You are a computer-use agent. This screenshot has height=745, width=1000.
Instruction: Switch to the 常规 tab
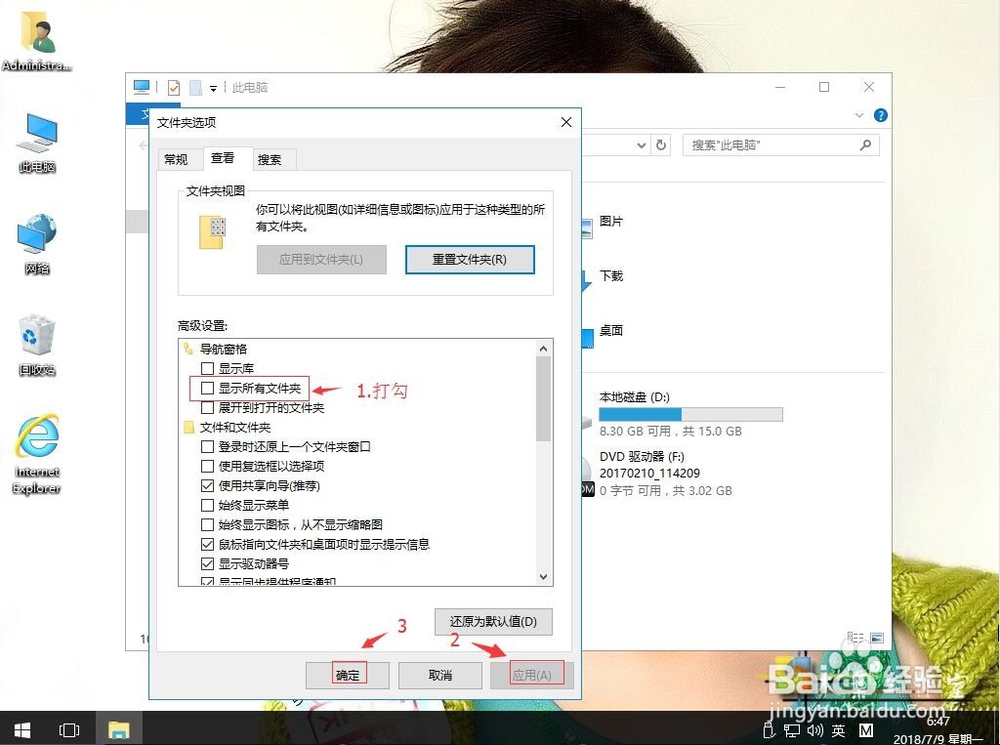176,158
